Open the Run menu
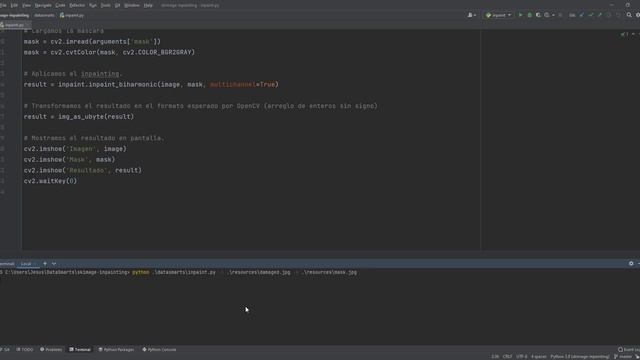640x360 pixels. click(93, 5)
